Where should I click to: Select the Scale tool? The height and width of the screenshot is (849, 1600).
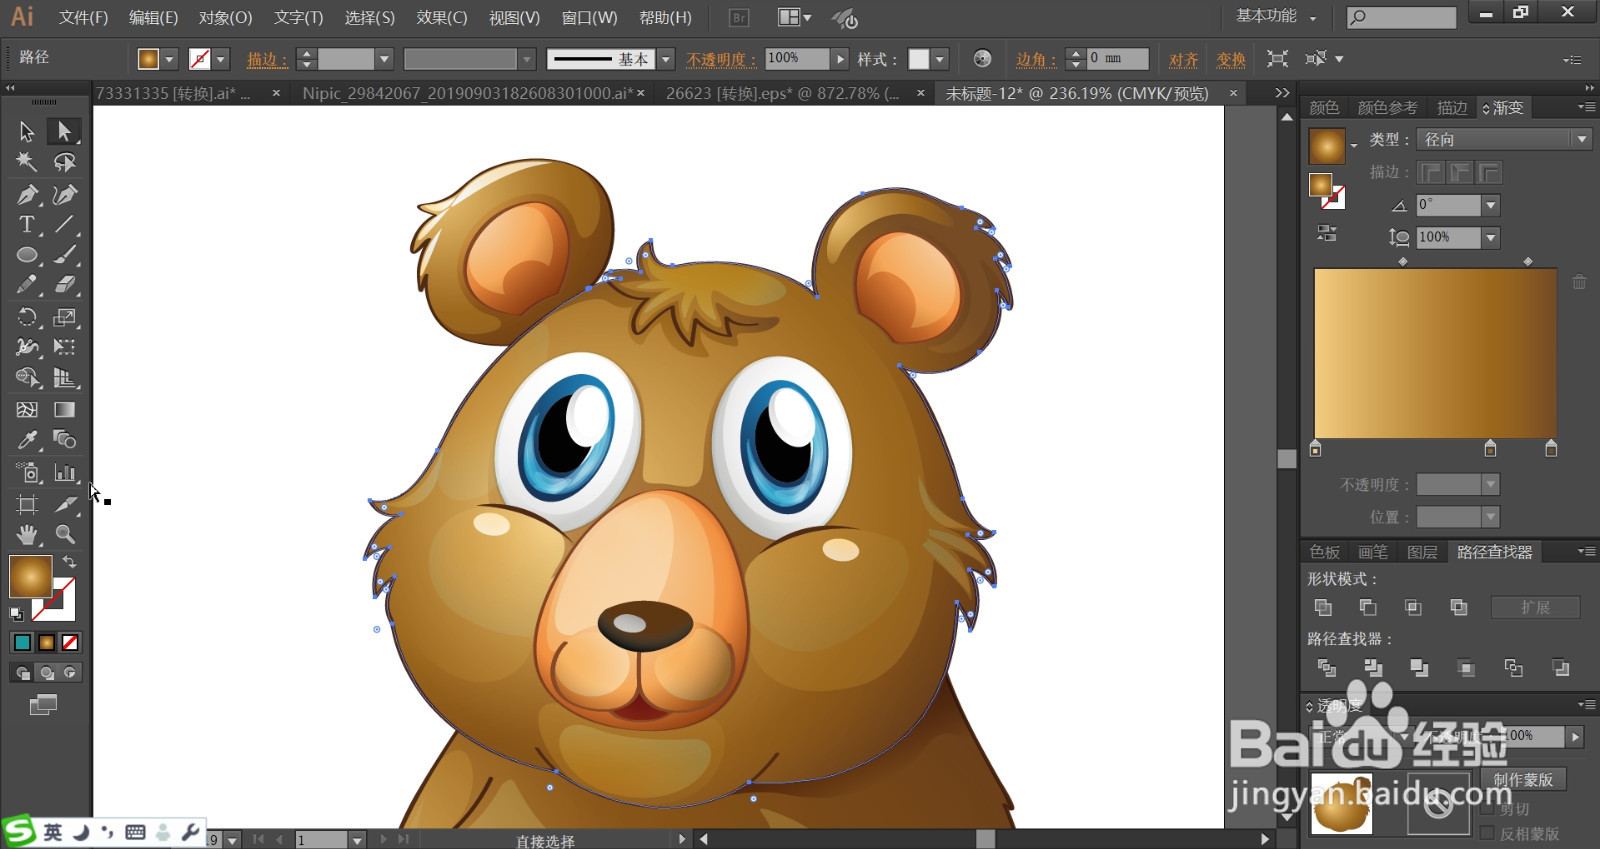(x=64, y=317)
